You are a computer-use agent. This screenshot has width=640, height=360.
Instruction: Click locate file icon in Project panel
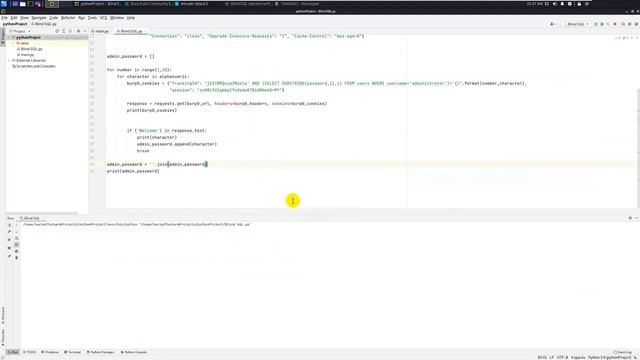click(x=57, y=31)
